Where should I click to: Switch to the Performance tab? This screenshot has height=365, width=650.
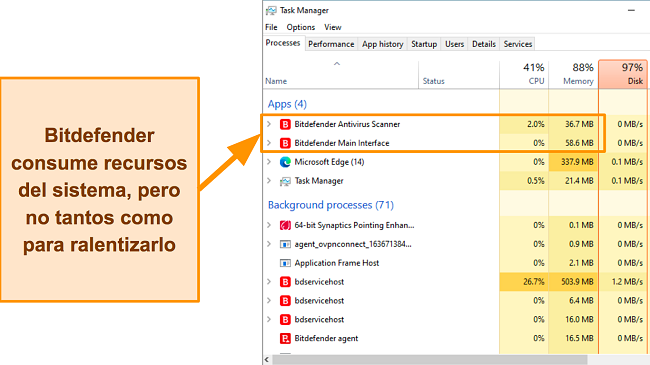coord(331,44)
